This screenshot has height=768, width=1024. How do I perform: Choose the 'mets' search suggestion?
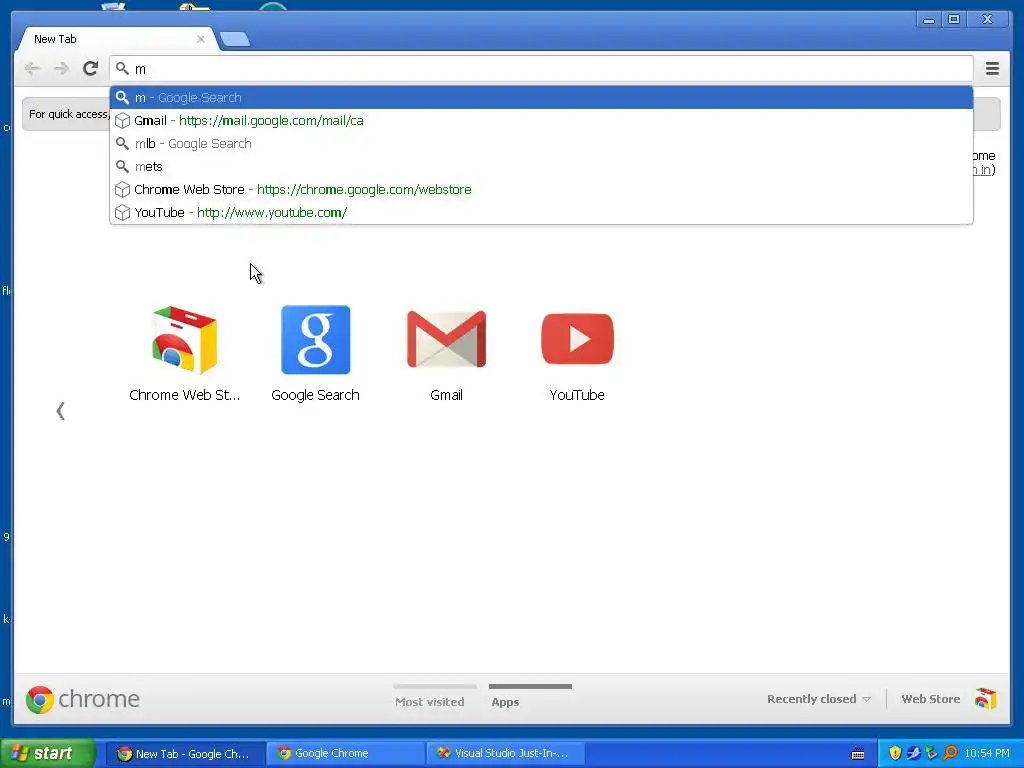tap(541, 167)
